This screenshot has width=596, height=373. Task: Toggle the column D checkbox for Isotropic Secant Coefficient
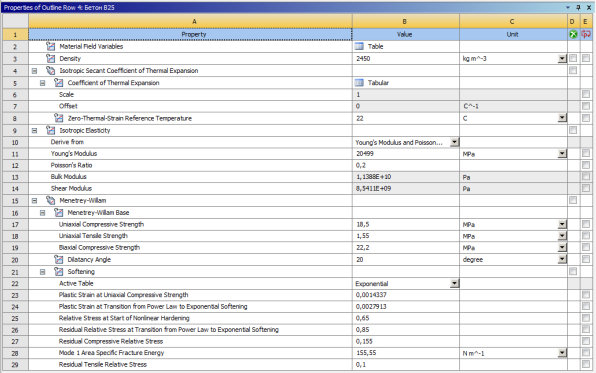click(573, 71)
